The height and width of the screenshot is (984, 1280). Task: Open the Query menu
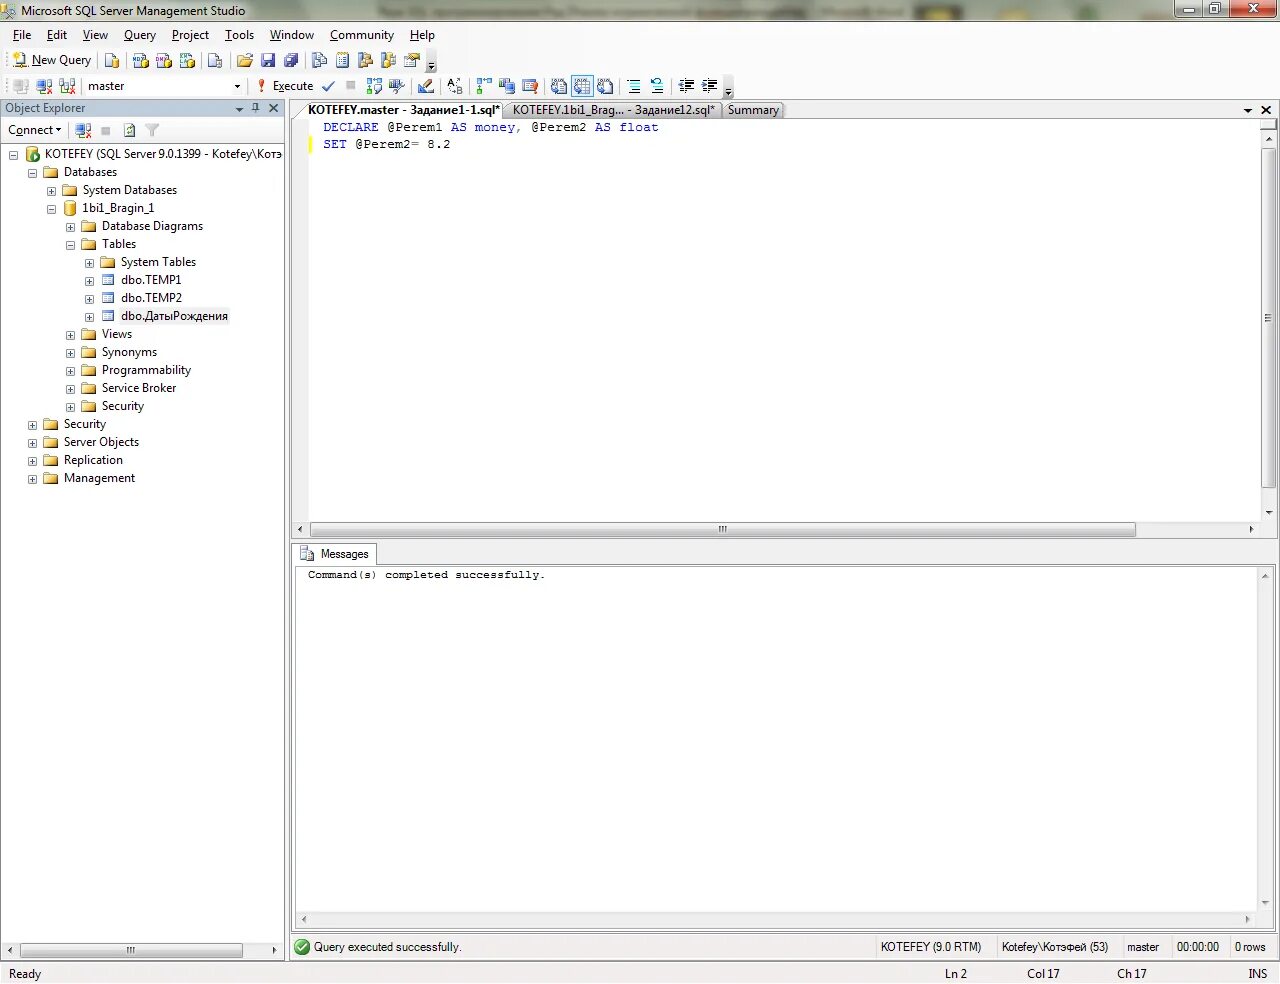[140, 35]
